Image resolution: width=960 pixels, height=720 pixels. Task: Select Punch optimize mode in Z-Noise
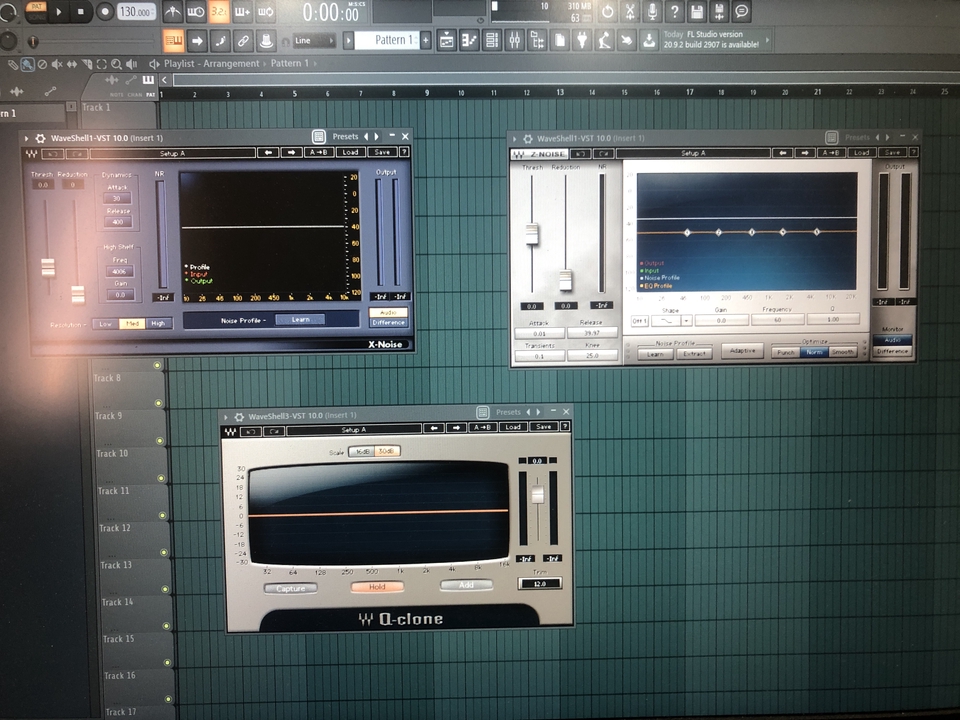[786, 353]
